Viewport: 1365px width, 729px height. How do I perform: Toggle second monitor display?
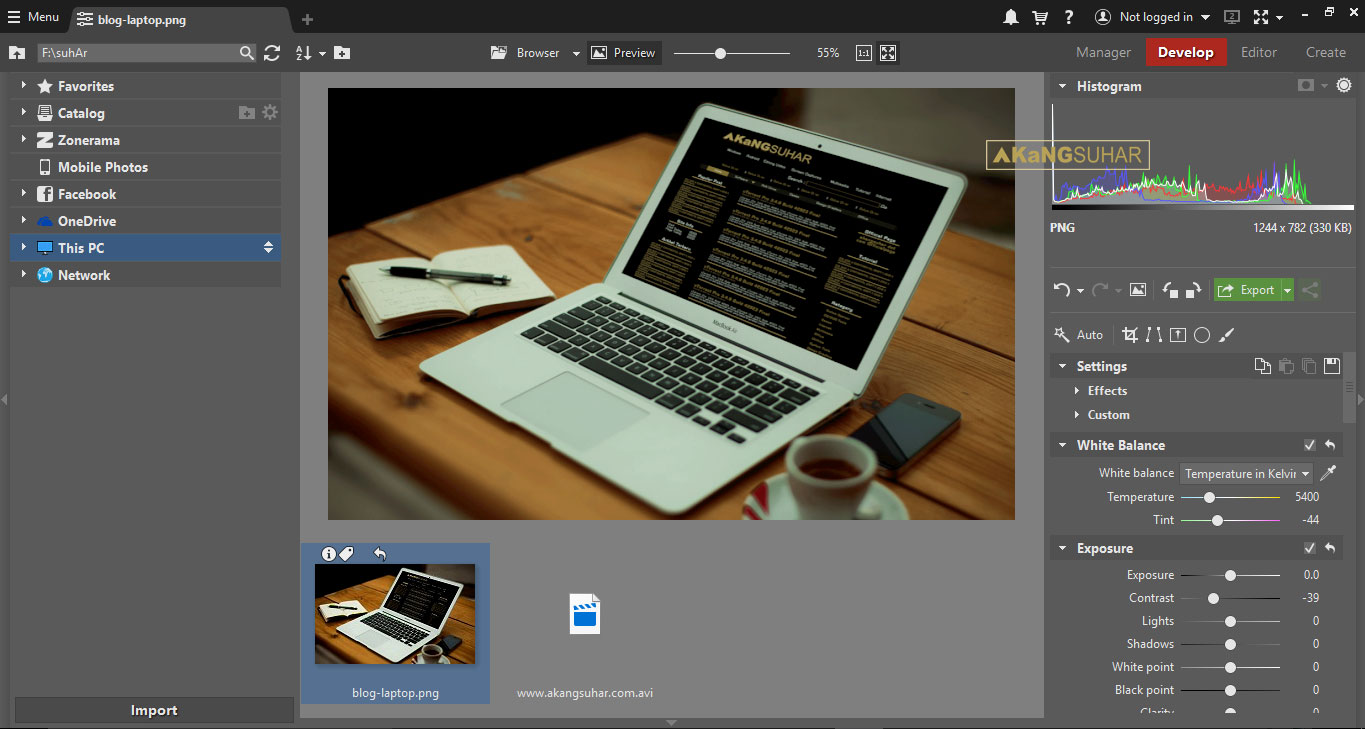[x=1231, y=17]
